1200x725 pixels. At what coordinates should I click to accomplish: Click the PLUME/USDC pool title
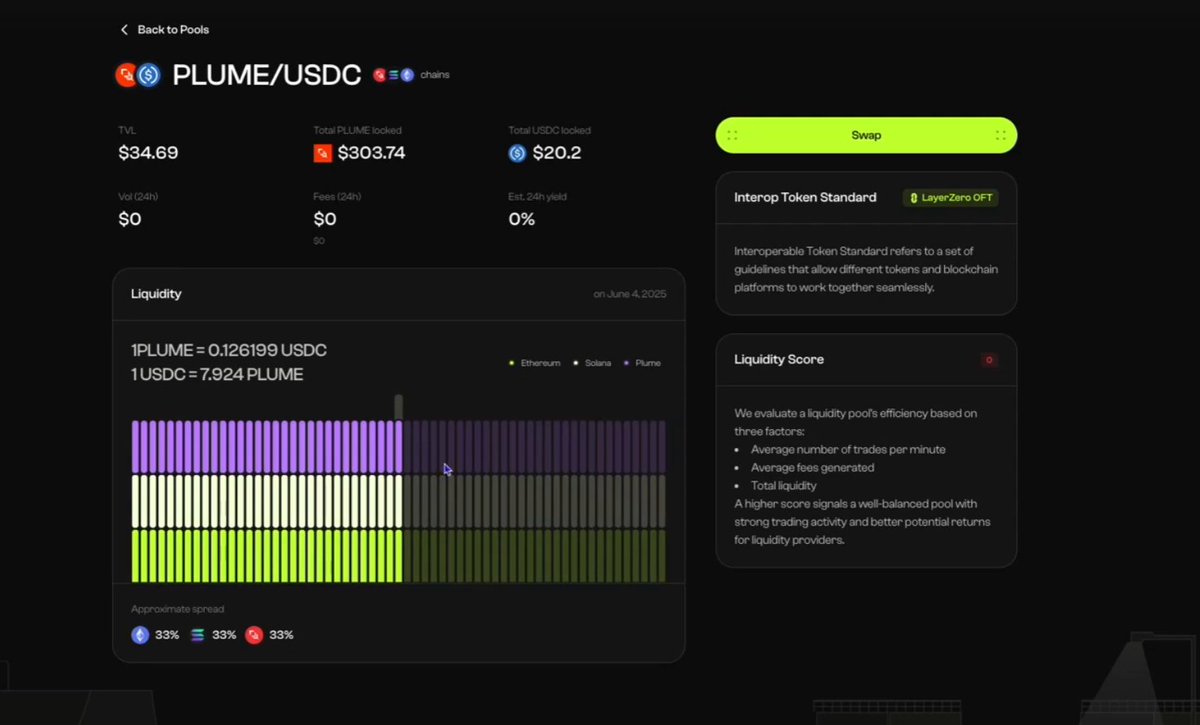[x=267, y=75]
